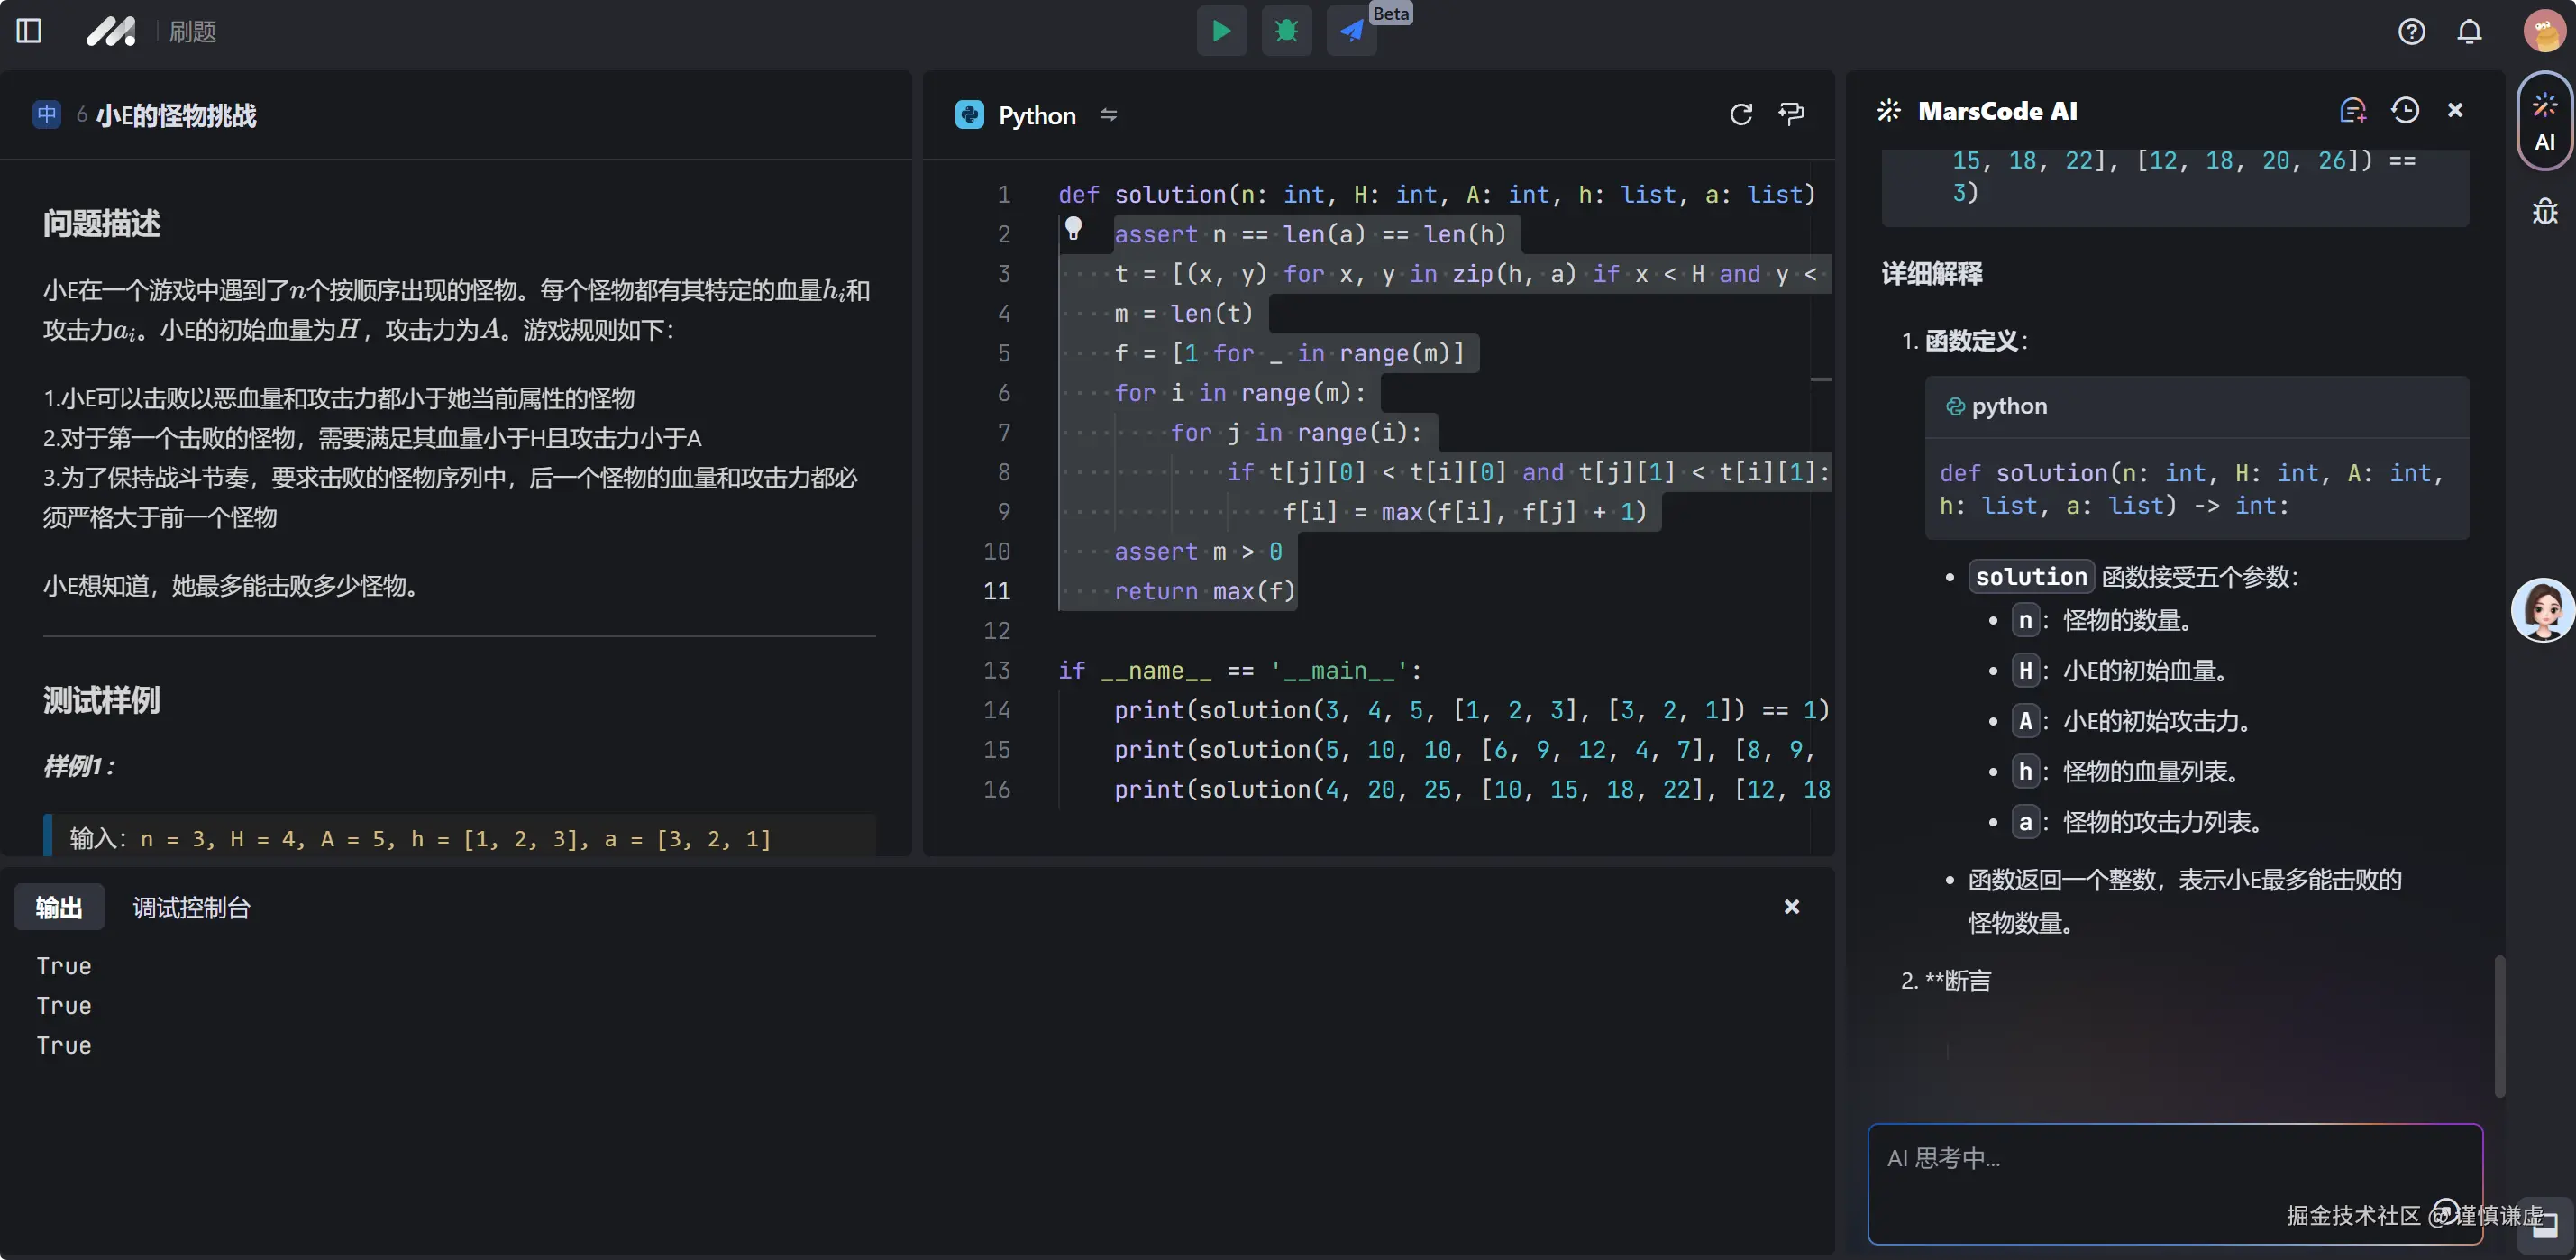This screenshot has height=1260, width=2576.
Task: Click the debug icon in right sidebar
Action: click(x=2544, y=211)
